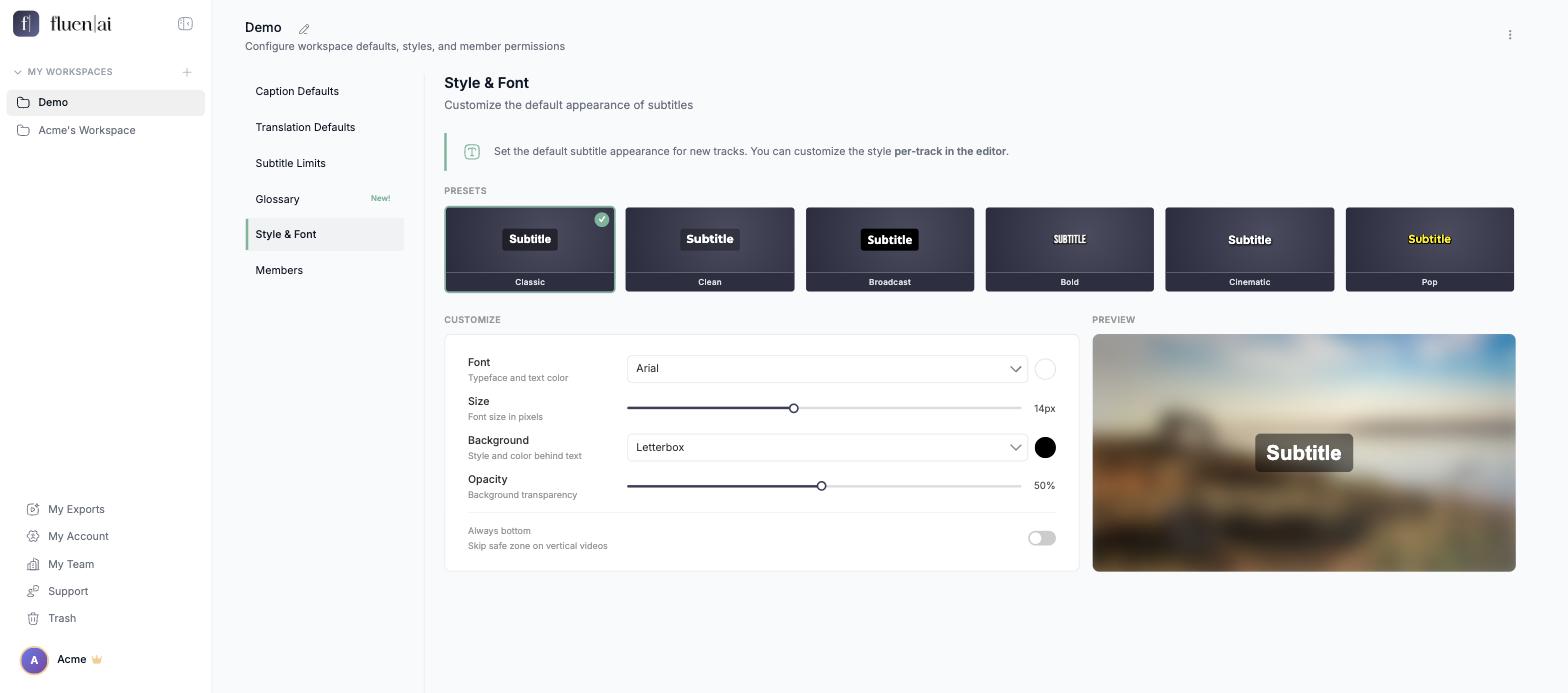Click the My Team icon

(33, 564)
